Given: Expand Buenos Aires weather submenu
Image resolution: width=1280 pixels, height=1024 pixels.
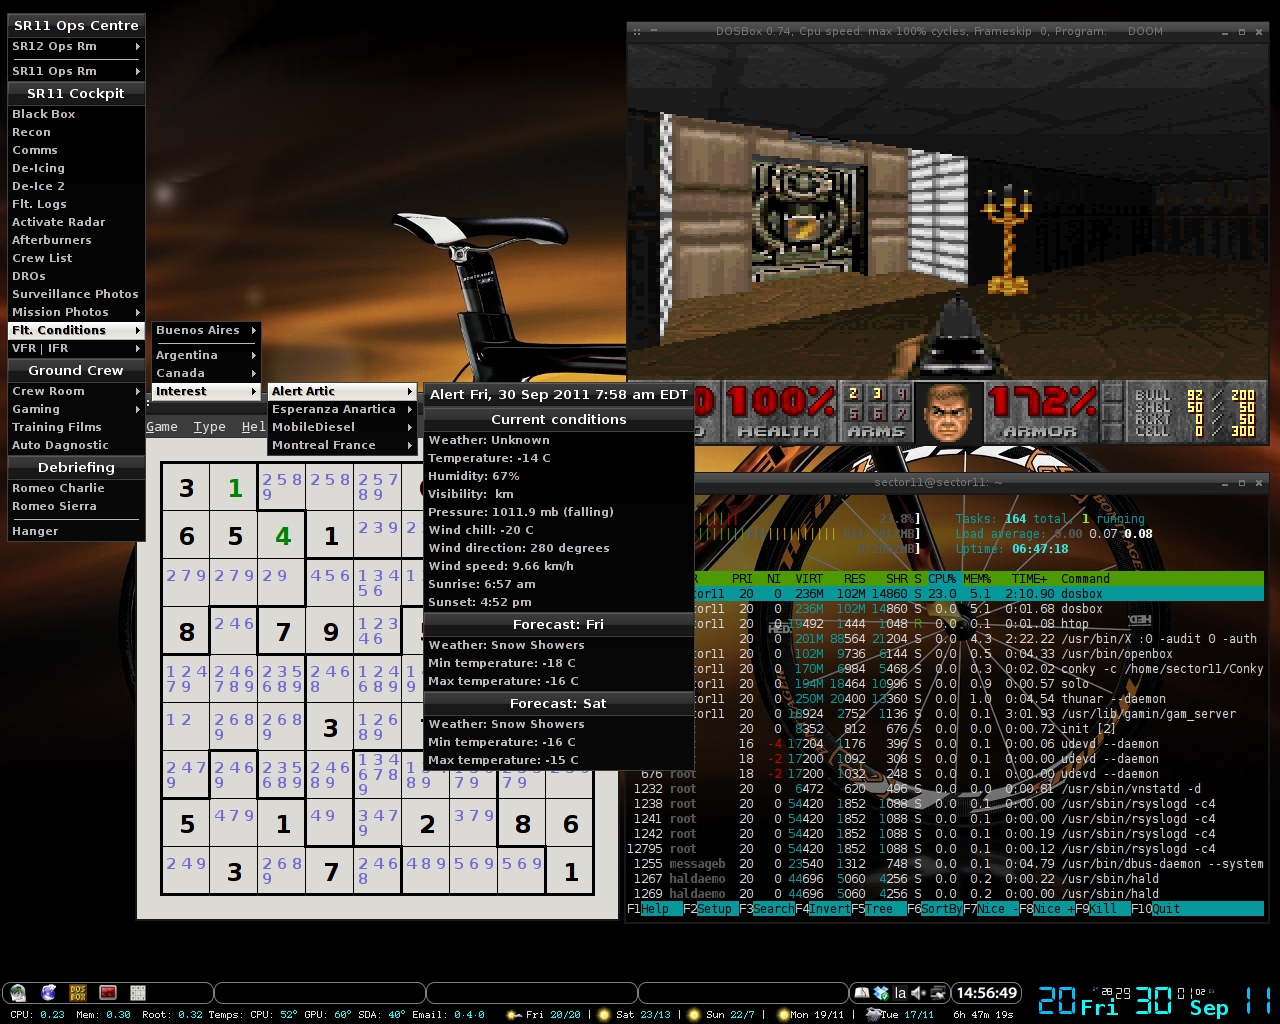Looking at the screenshot, I should (206, 330).
